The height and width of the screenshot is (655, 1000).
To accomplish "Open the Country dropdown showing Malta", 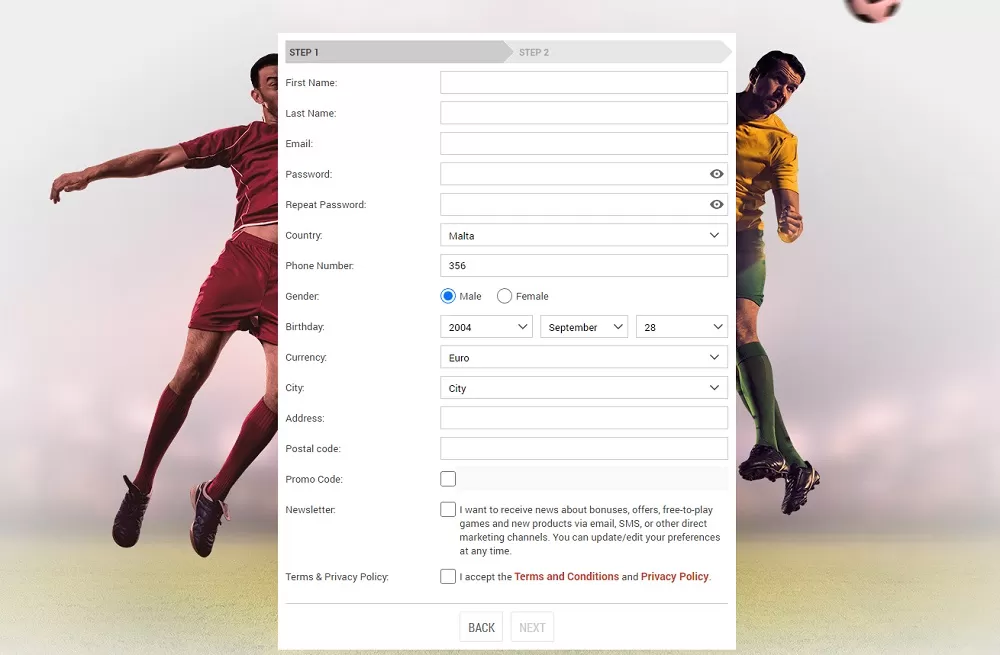I will click(x=583, y=236).
